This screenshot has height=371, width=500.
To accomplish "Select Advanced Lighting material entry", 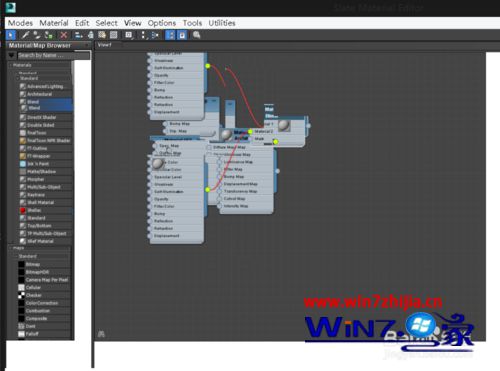I will [45, 86].
